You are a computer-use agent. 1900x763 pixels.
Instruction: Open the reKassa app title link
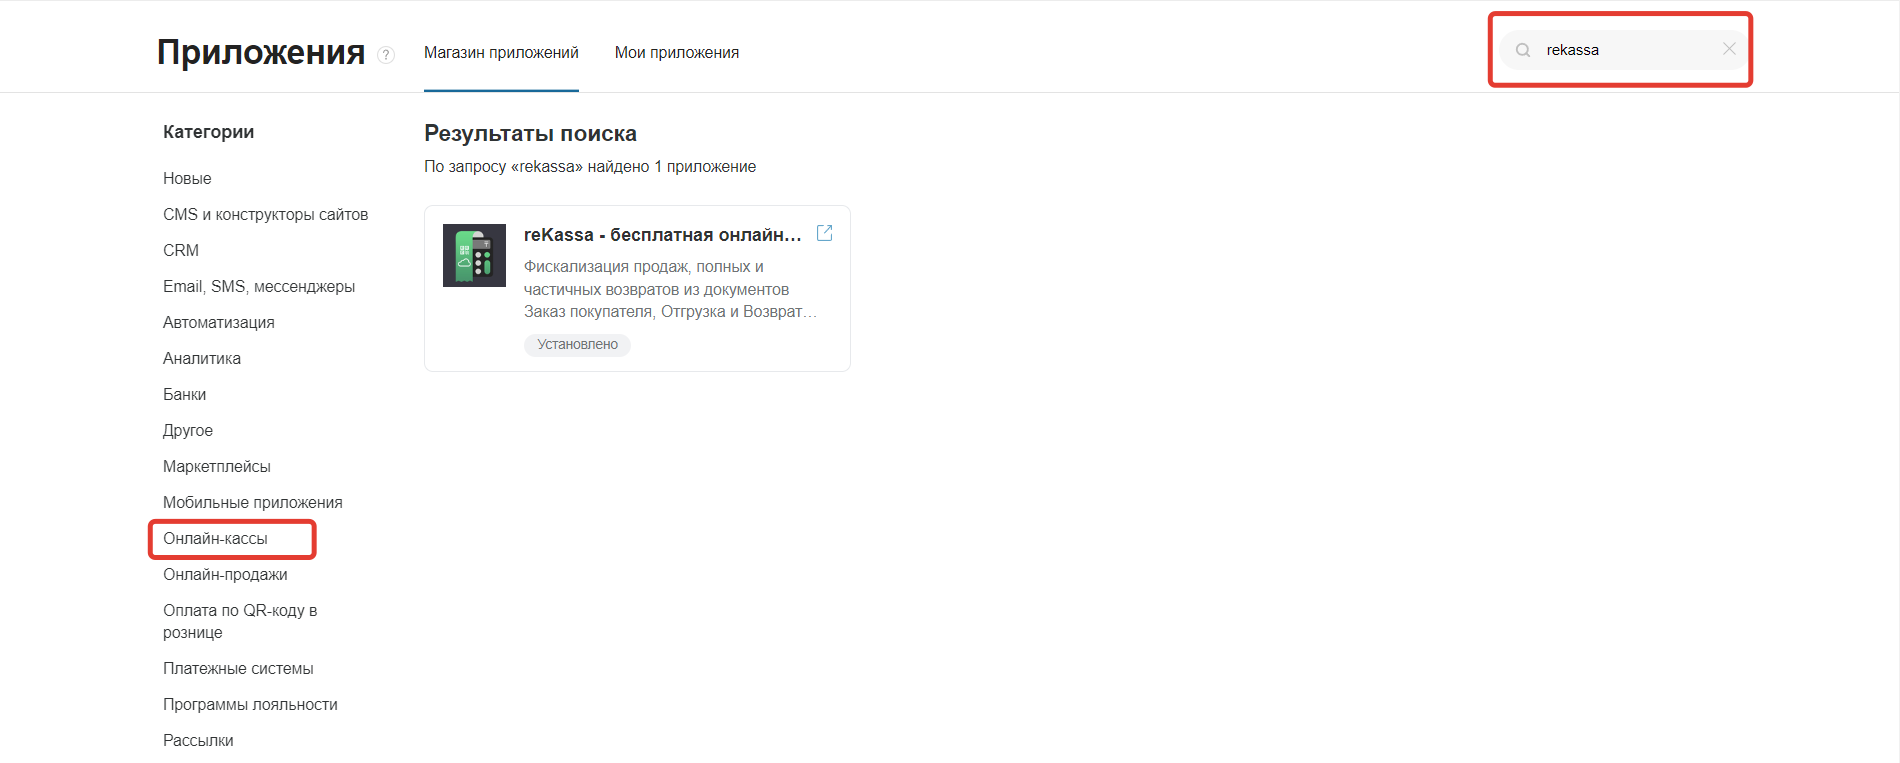(663, 235)
